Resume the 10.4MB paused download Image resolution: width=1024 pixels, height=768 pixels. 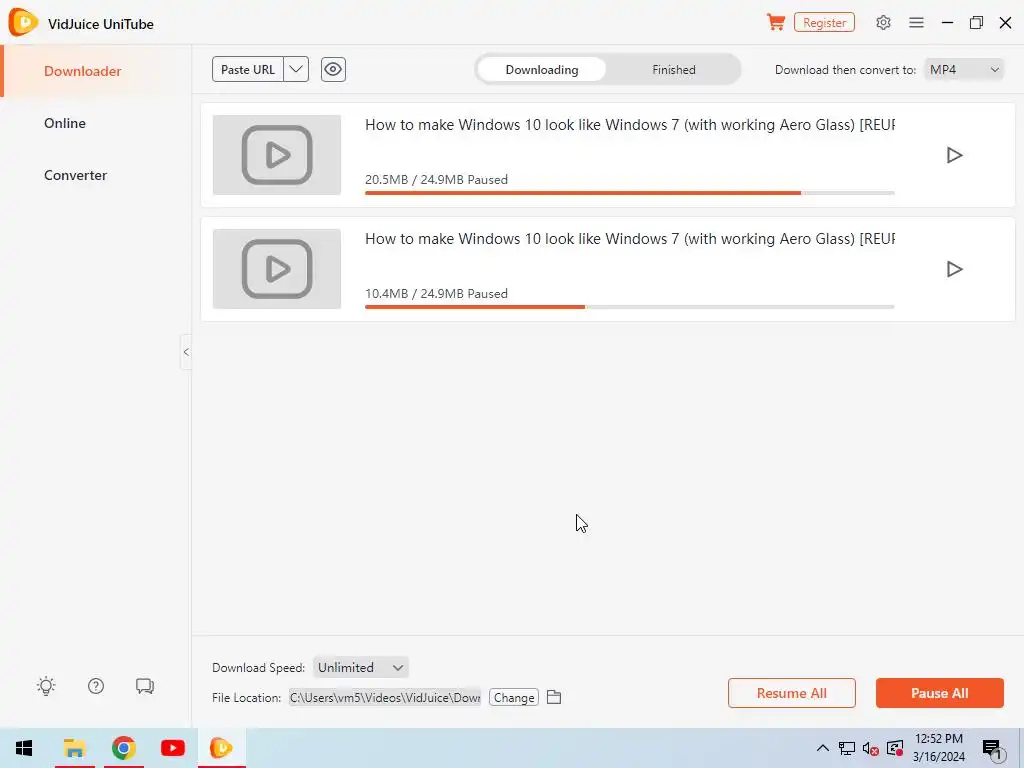(954, 269)
